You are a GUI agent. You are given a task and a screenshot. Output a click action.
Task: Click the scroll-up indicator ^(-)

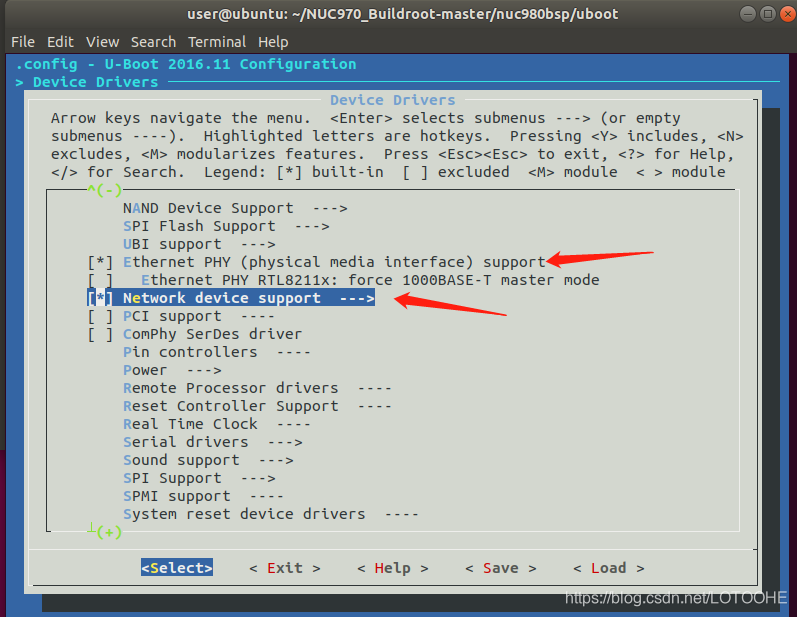[x=105, y=190]
